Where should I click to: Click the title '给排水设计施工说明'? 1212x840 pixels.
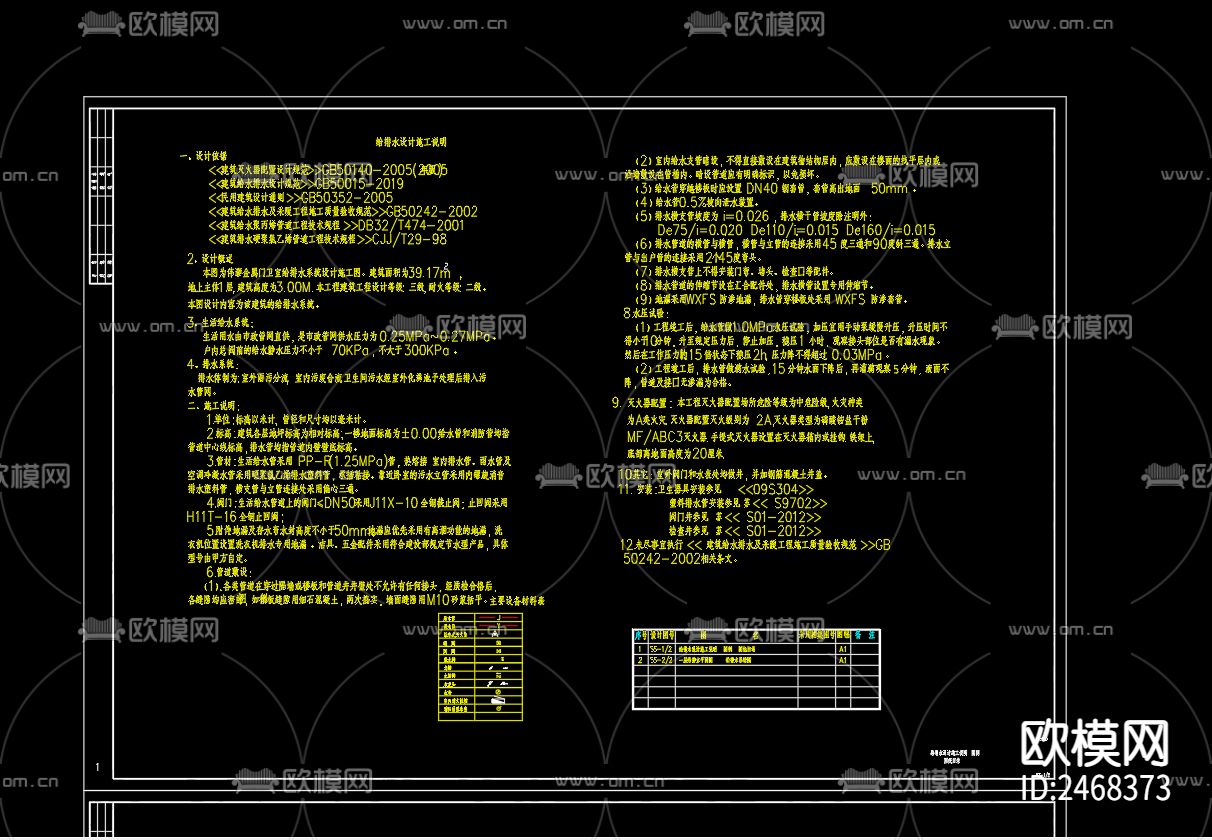[410, 143]
